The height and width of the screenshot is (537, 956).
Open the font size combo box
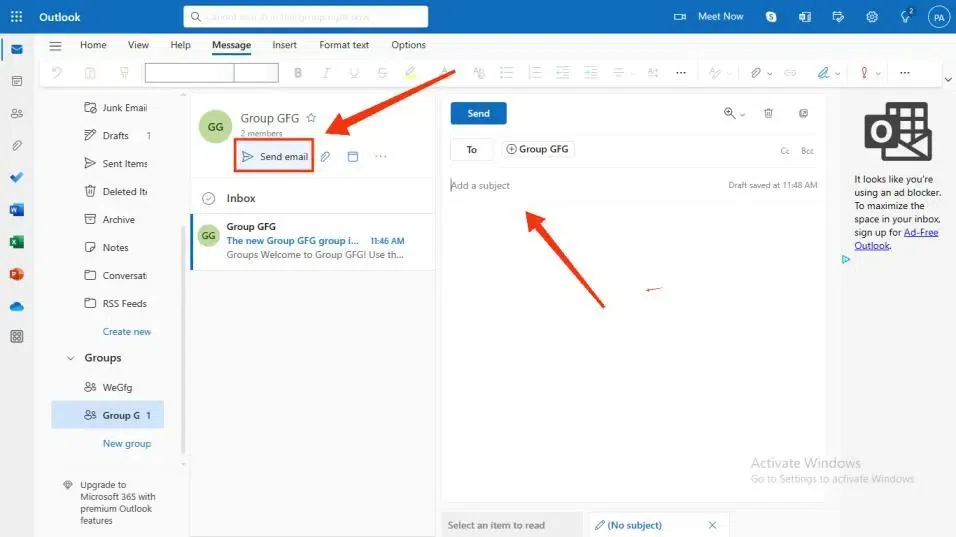256,73
